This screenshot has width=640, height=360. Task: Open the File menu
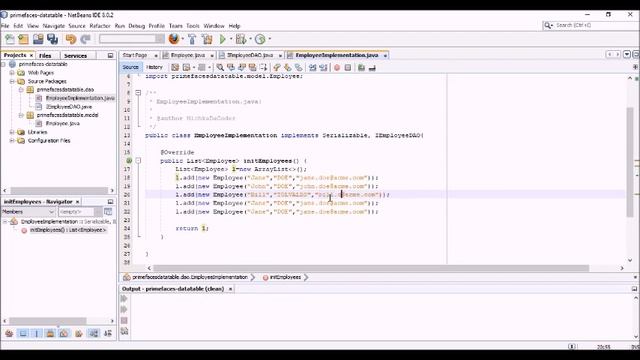tap(5, 26)
